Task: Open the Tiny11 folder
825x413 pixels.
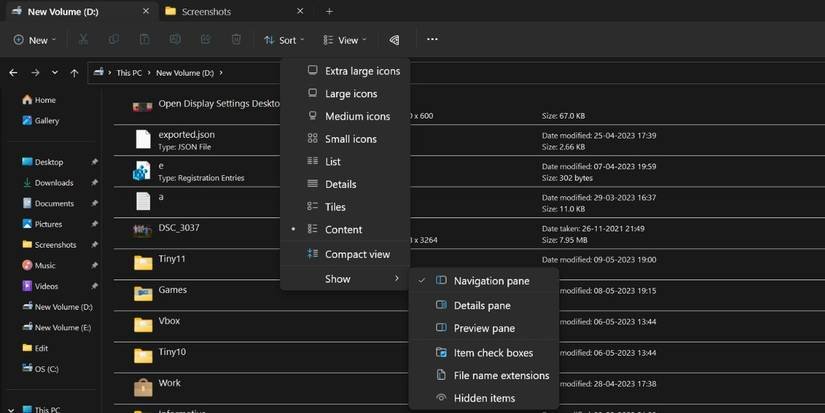Action: (x=171, y=259)
